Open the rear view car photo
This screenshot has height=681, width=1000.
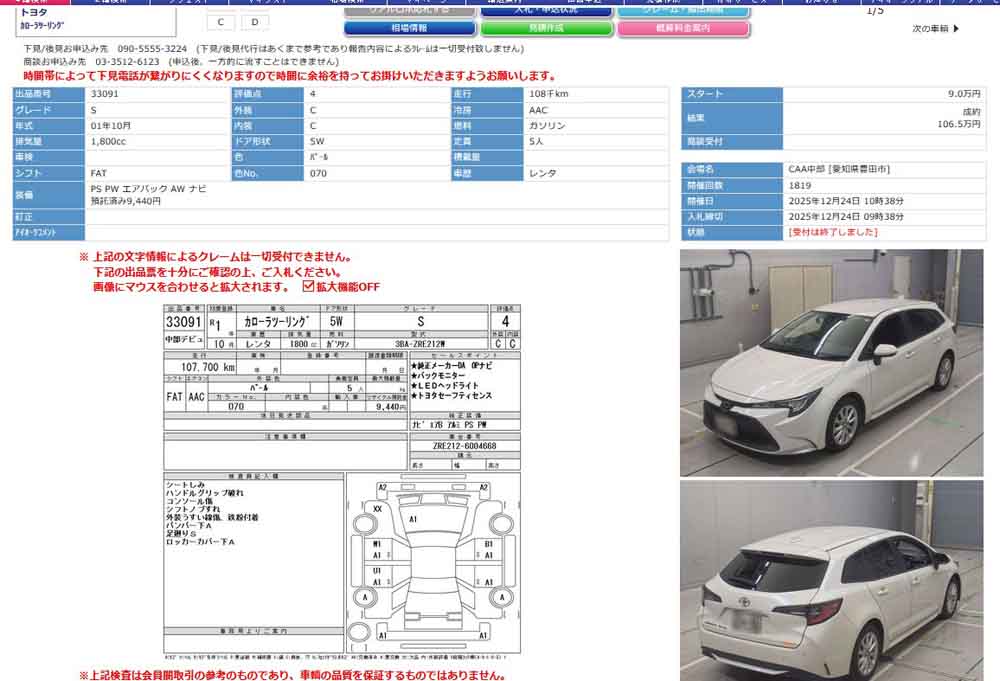pos(831,580)
